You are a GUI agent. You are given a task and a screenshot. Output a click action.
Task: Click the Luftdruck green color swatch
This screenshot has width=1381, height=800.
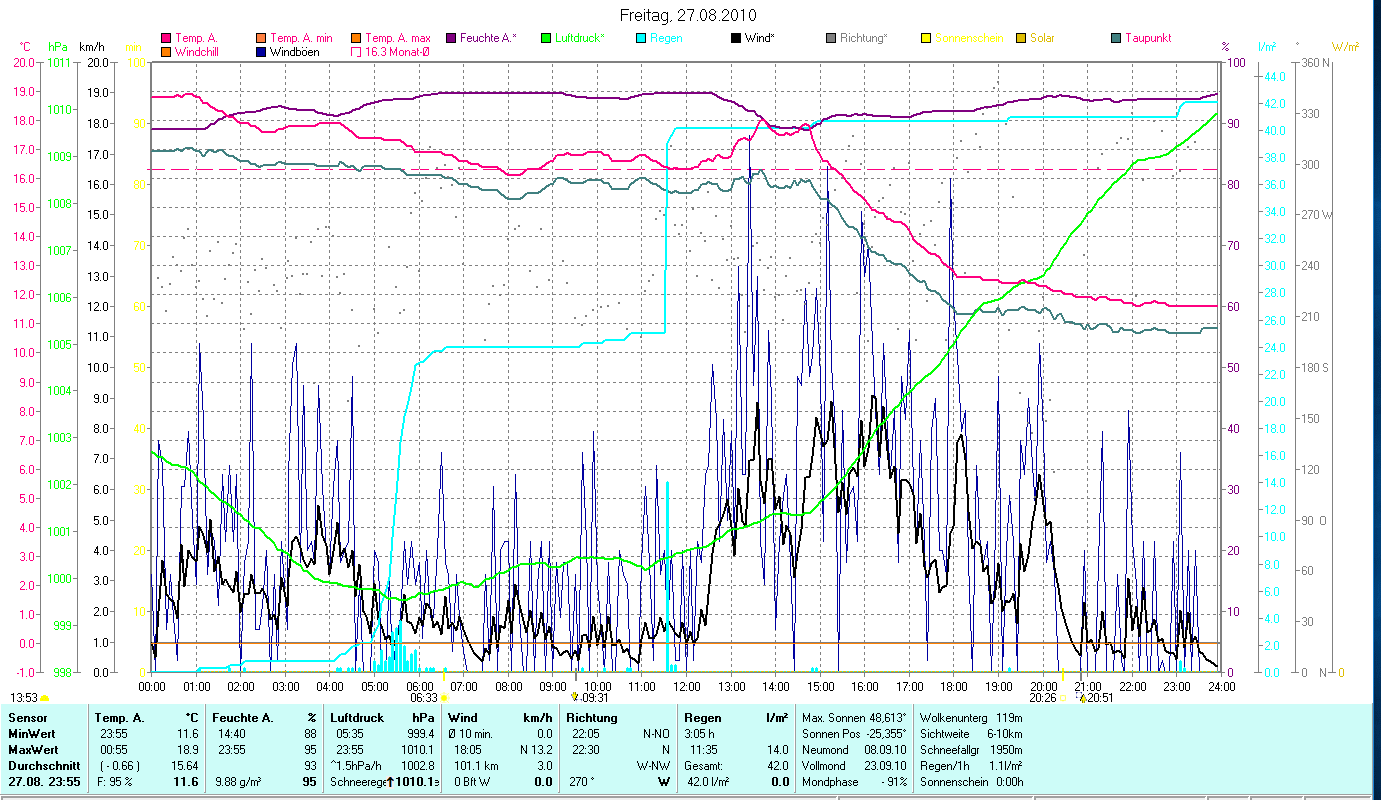(x=546, y=38)
